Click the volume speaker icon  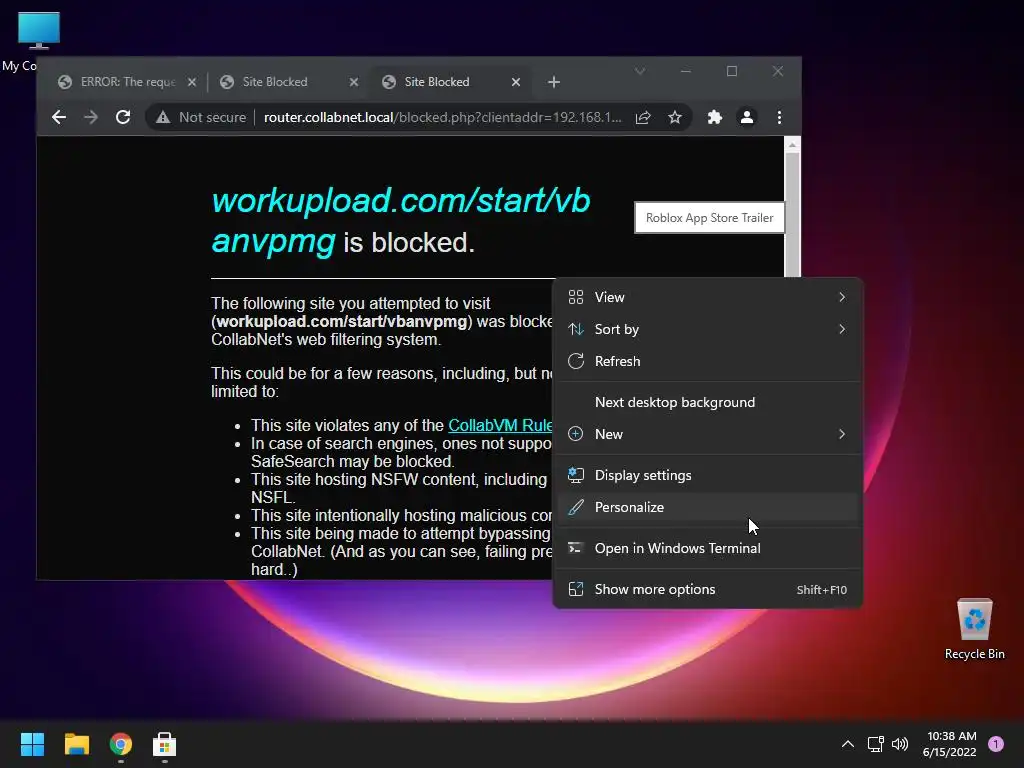click(900, 744)
